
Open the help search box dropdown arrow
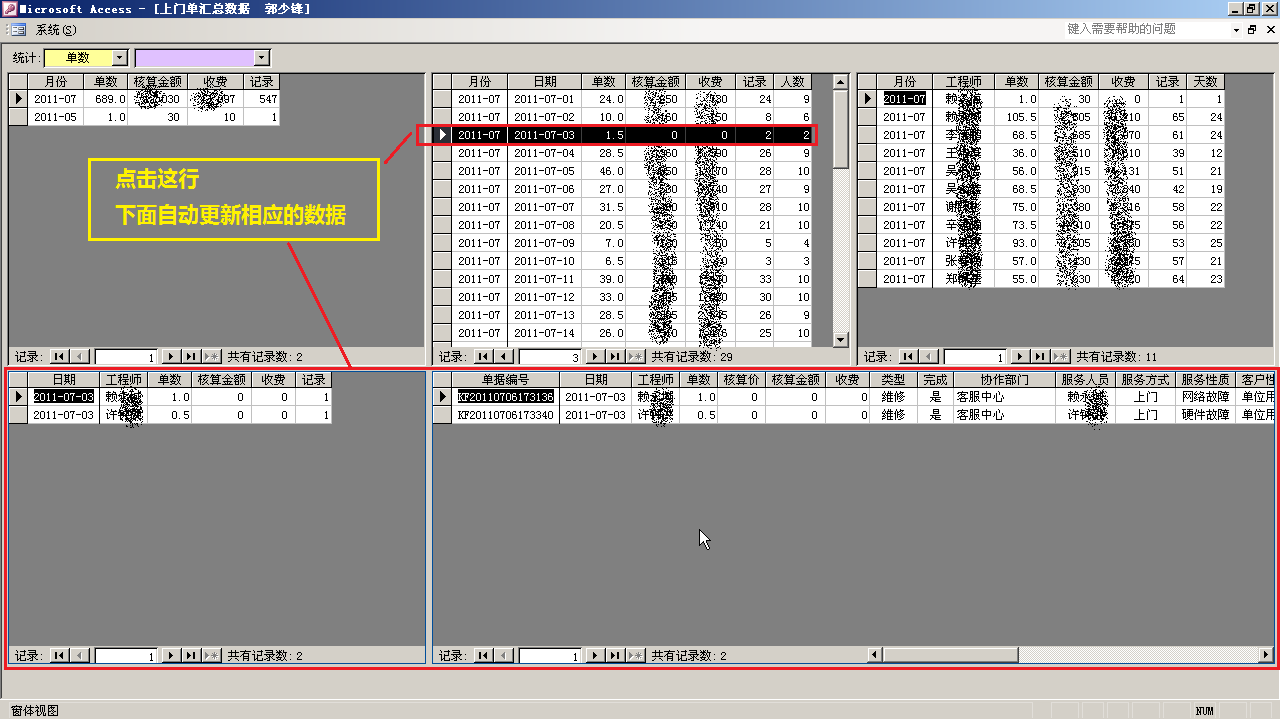1236,30
